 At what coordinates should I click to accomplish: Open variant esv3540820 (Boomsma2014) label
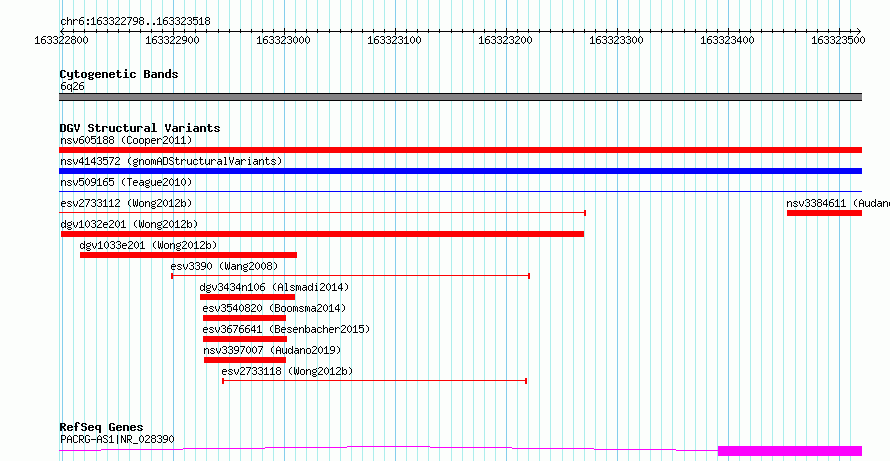(274, 308)
